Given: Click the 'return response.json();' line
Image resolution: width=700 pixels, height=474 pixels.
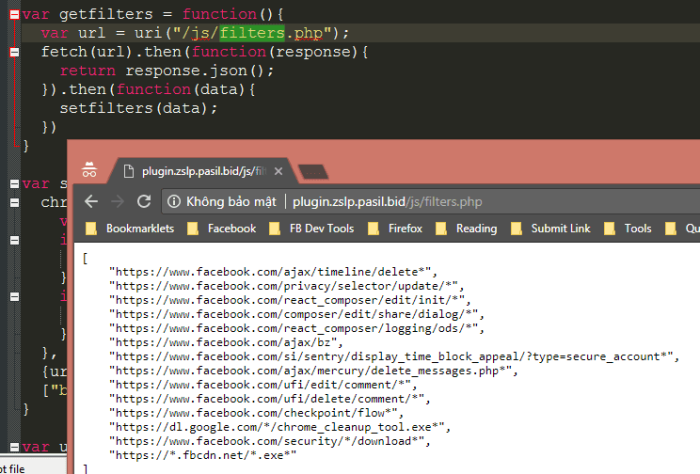Looking at the screenshot, I should [x=167, y=71].
